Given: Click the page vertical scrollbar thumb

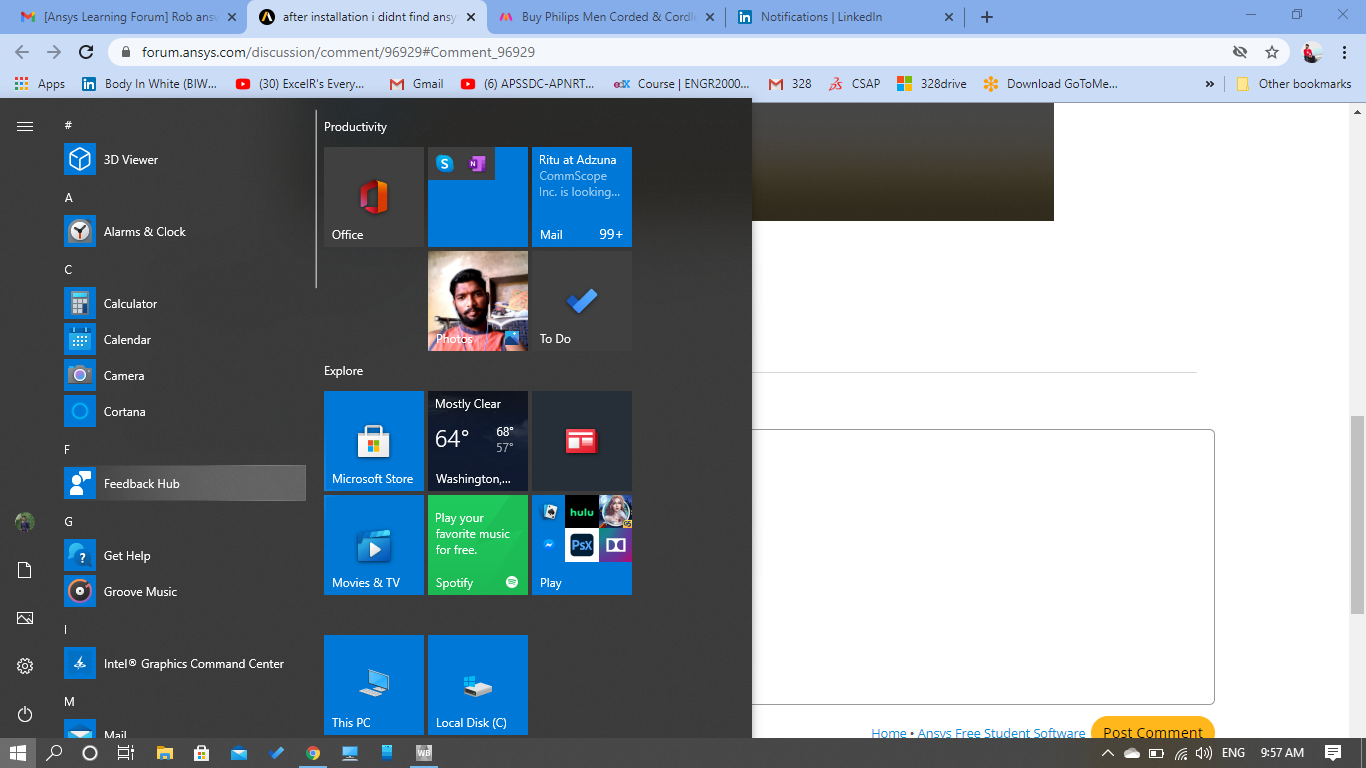Looking at the screenshot, I should [1358, 515].
